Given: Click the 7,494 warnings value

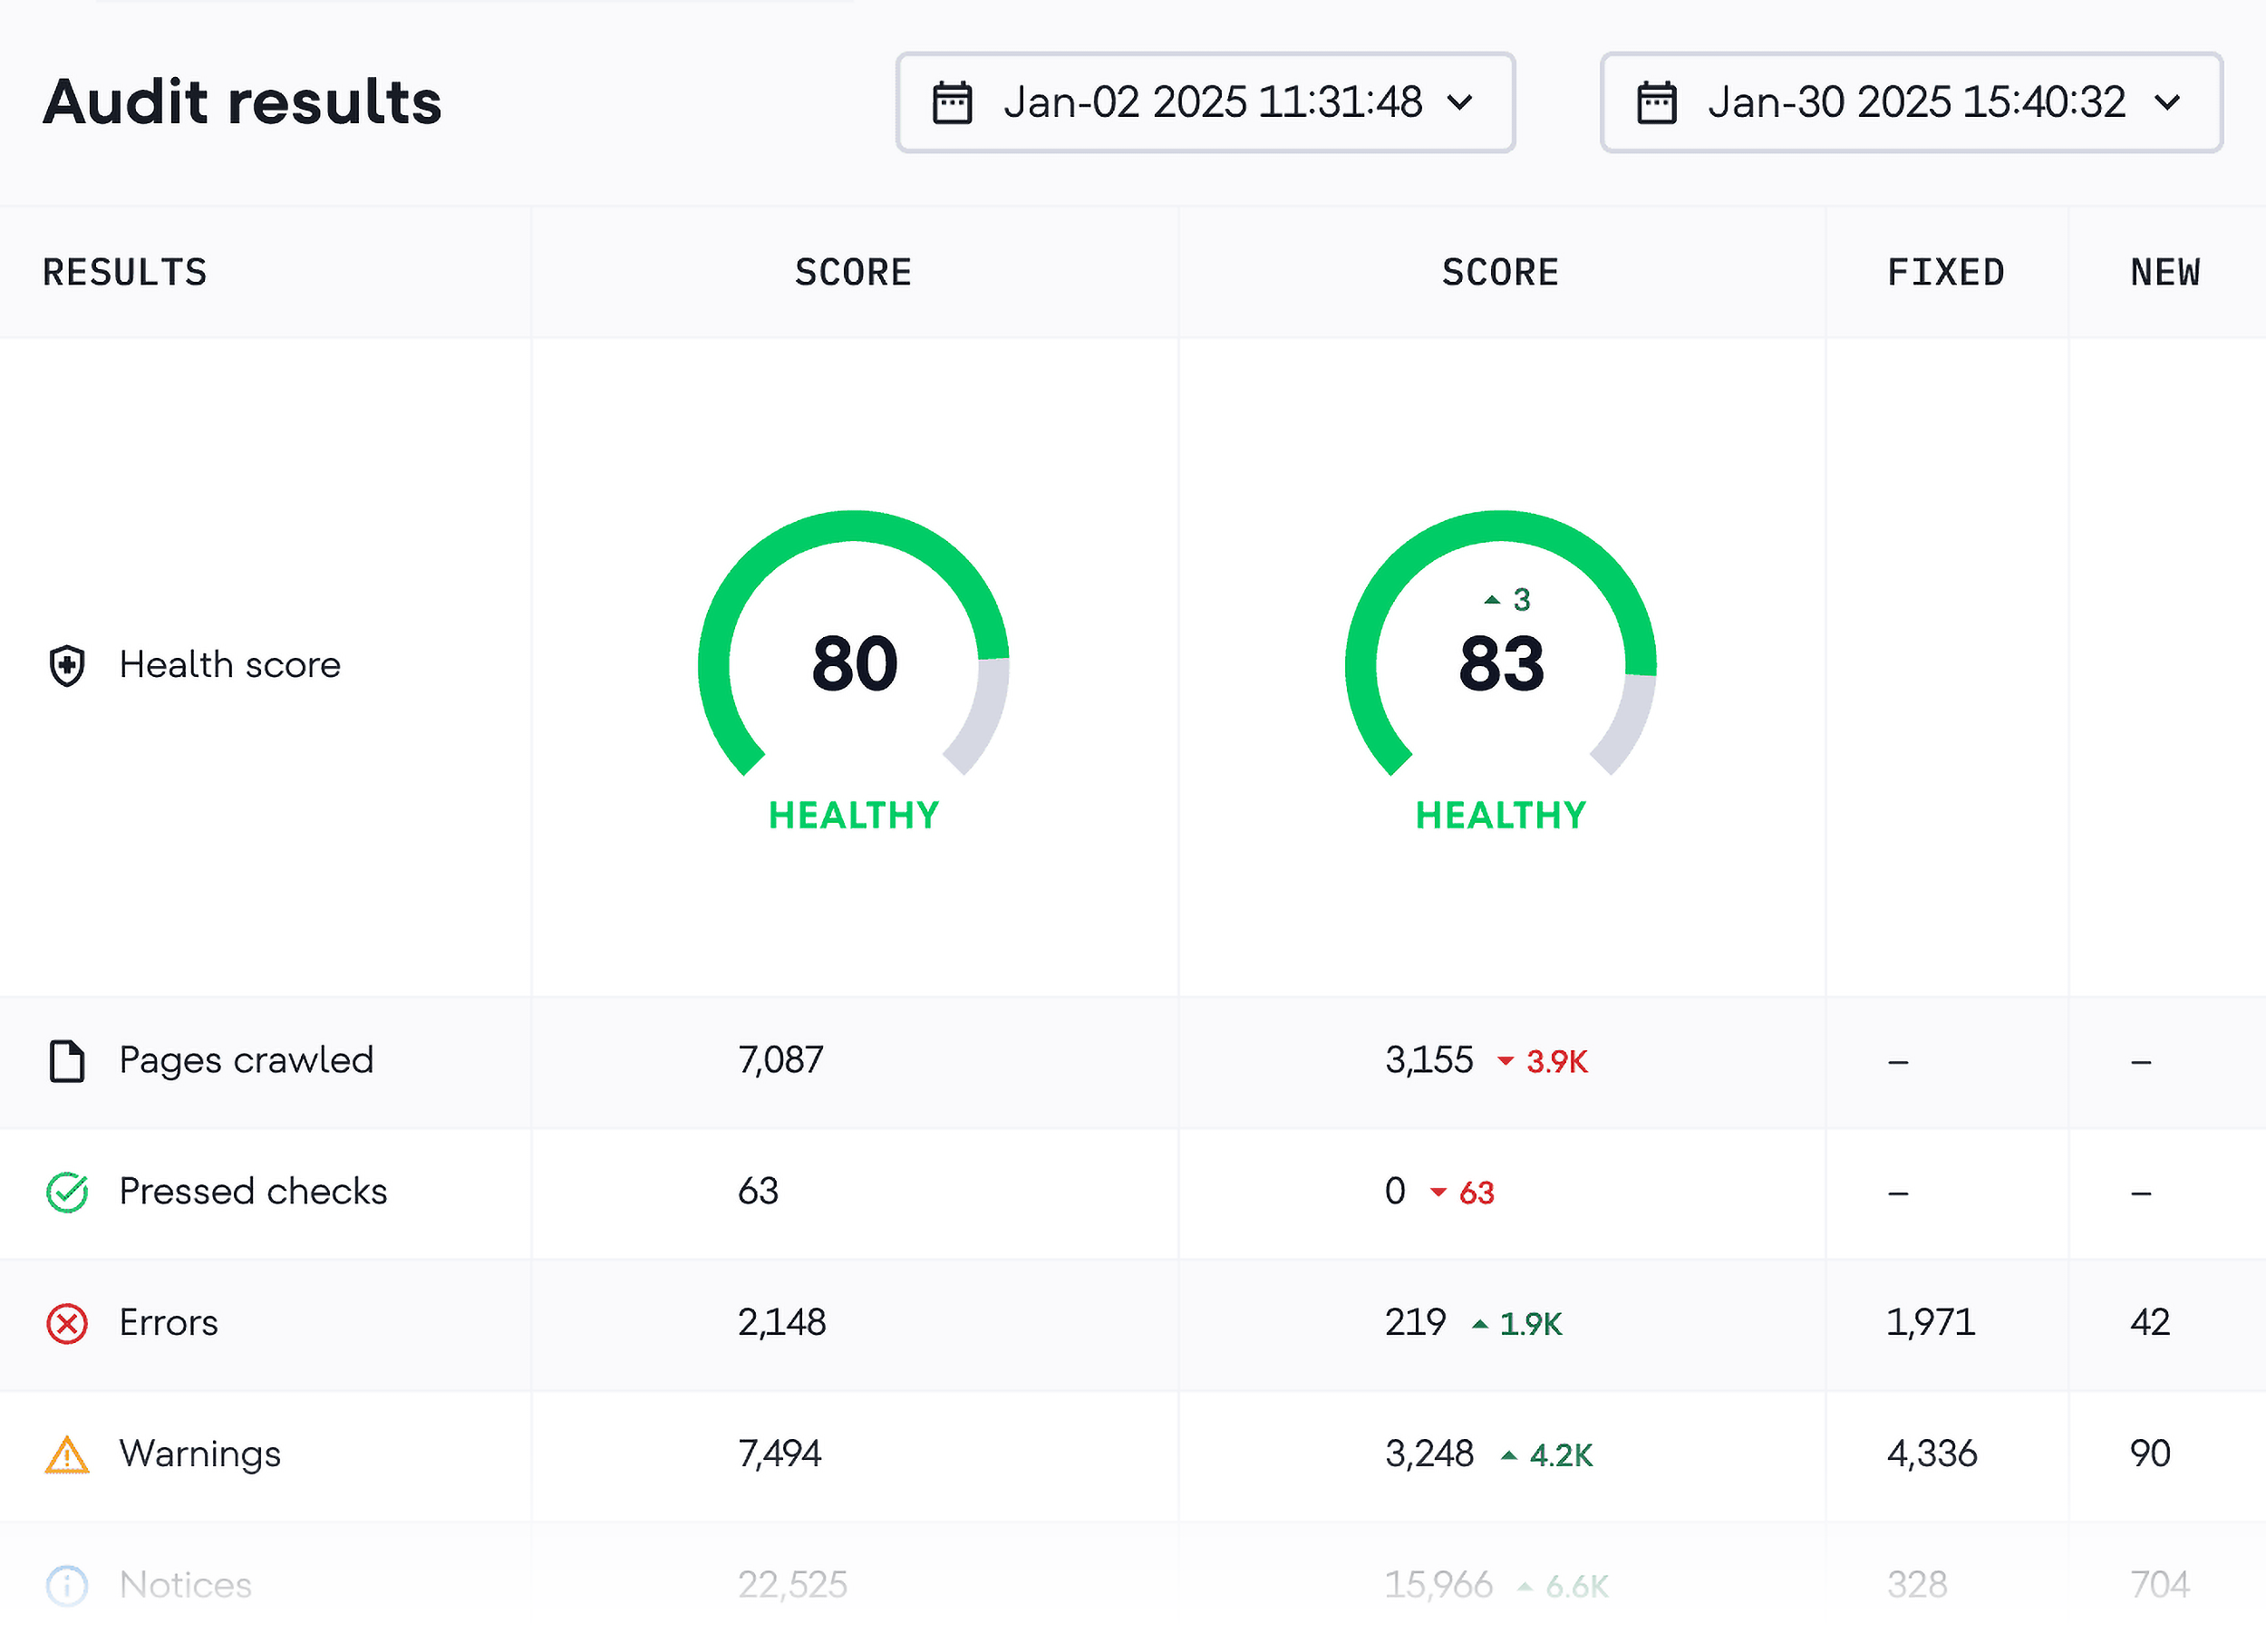Looking at the screenshot, I should [x=779, y=1454].
